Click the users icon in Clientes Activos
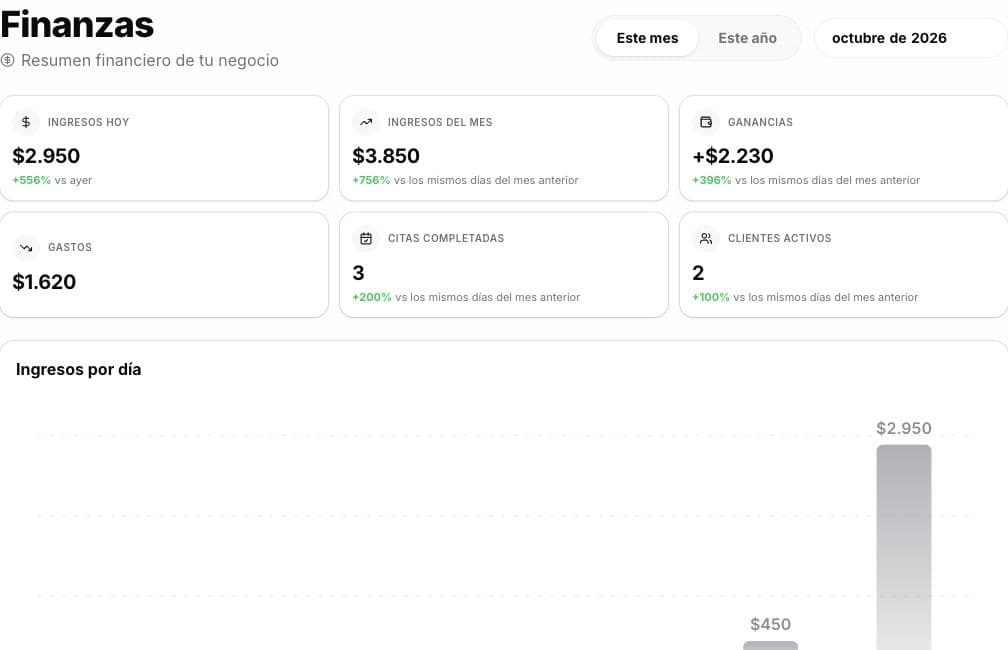The width and height of the screenshot is (1008, 650). [x=706, y=239]
